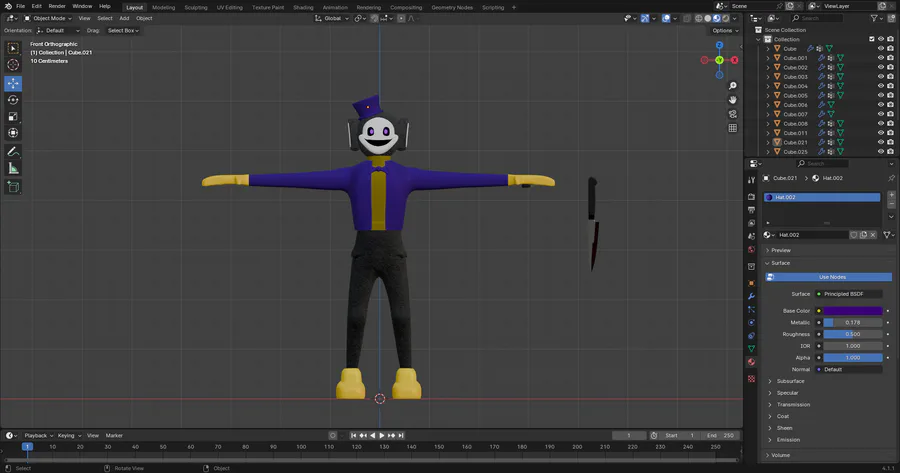
Task: Hide Cube.001 with its eye icon
Action: tap(881, 58)
